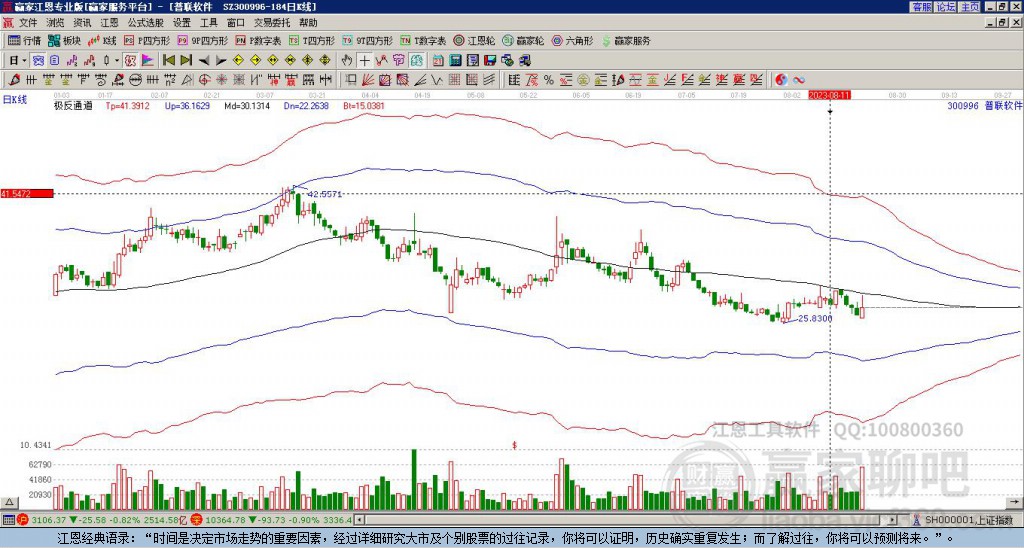Open the 文件 menu
This screenshot has width=1024, height=548.
[x=27, y=23]
